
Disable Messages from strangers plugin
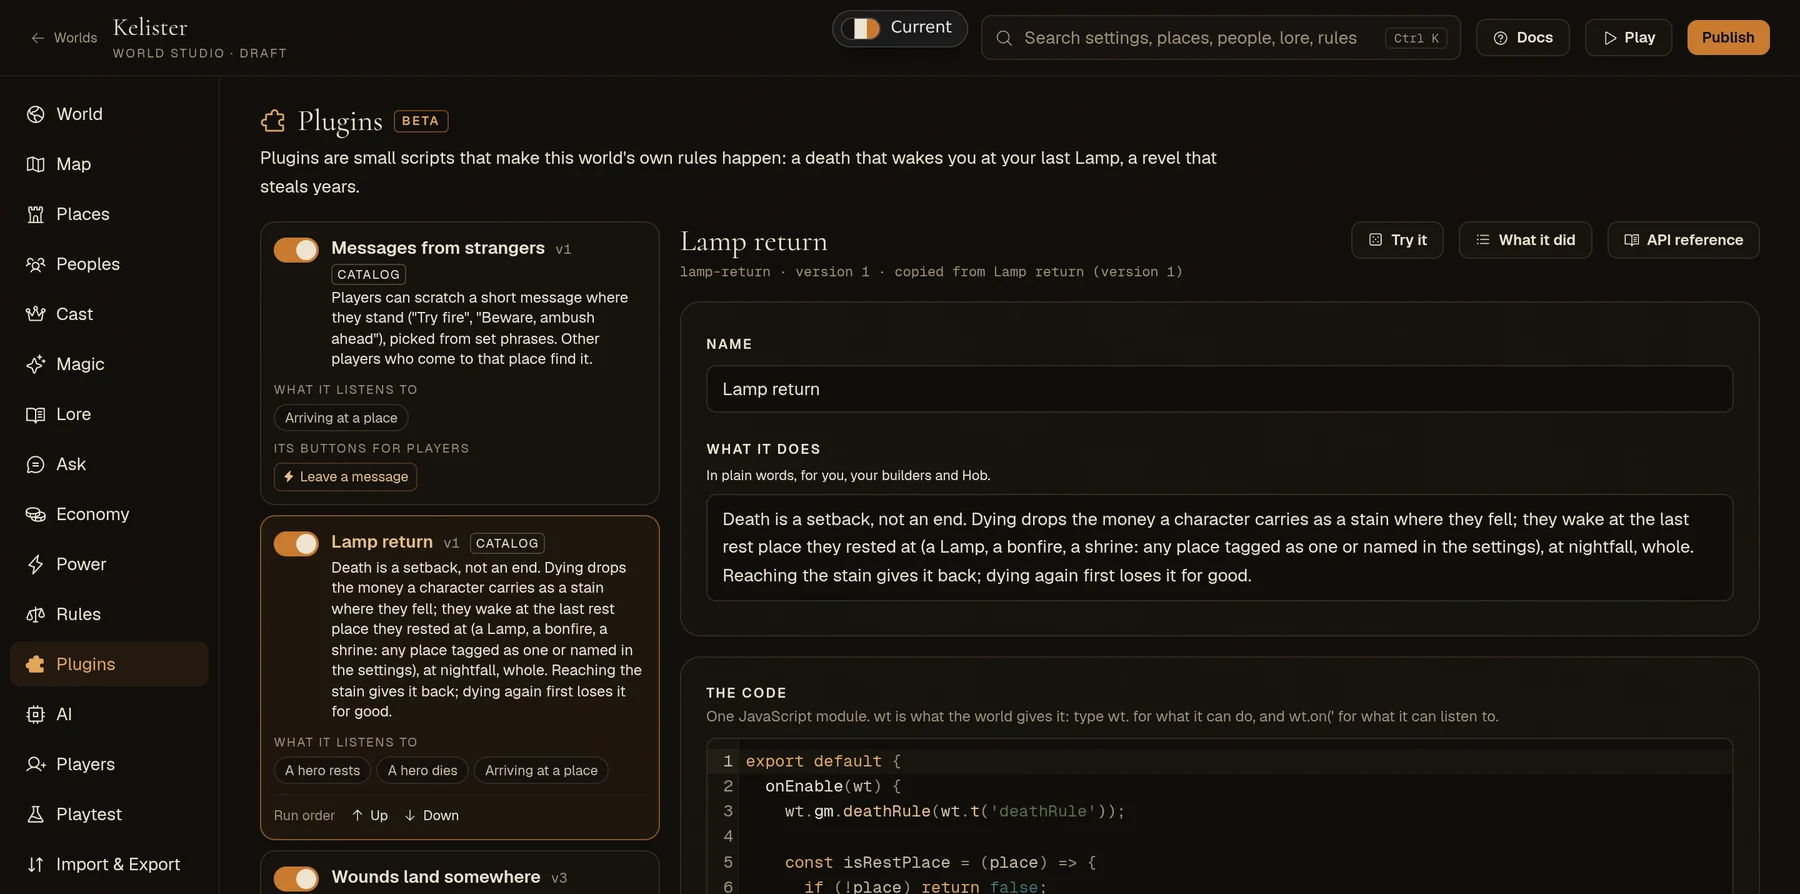(296, 250)
